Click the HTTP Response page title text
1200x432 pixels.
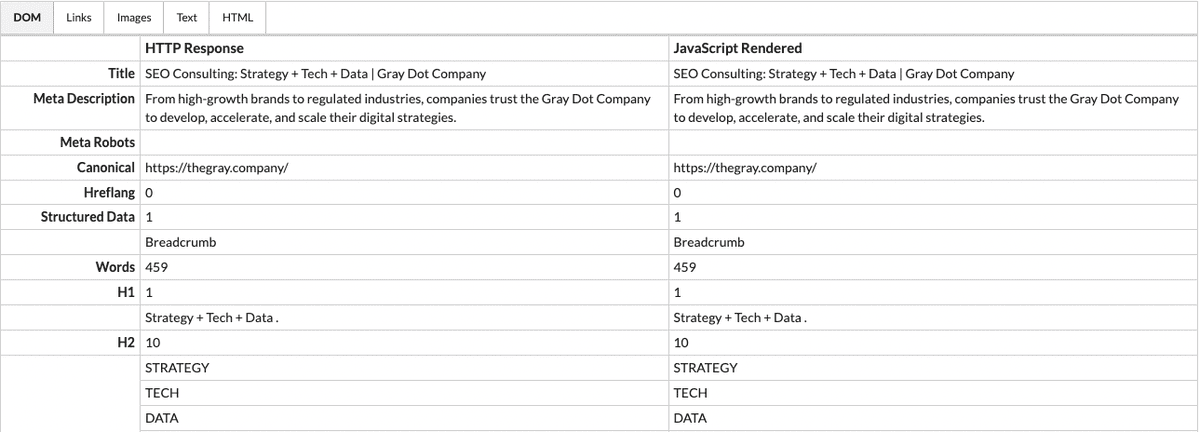[315, 74]
